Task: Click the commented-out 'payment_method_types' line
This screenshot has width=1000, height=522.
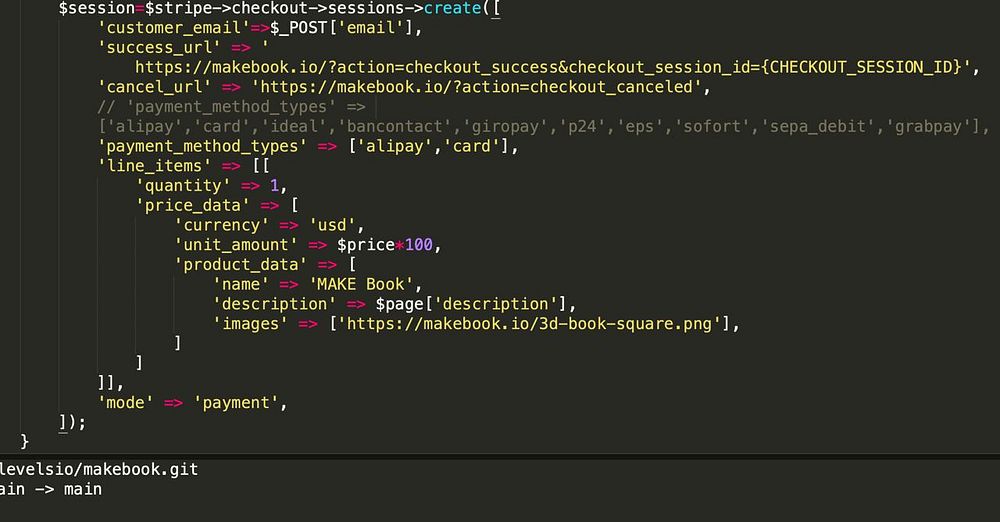Action: pos(232,107)
